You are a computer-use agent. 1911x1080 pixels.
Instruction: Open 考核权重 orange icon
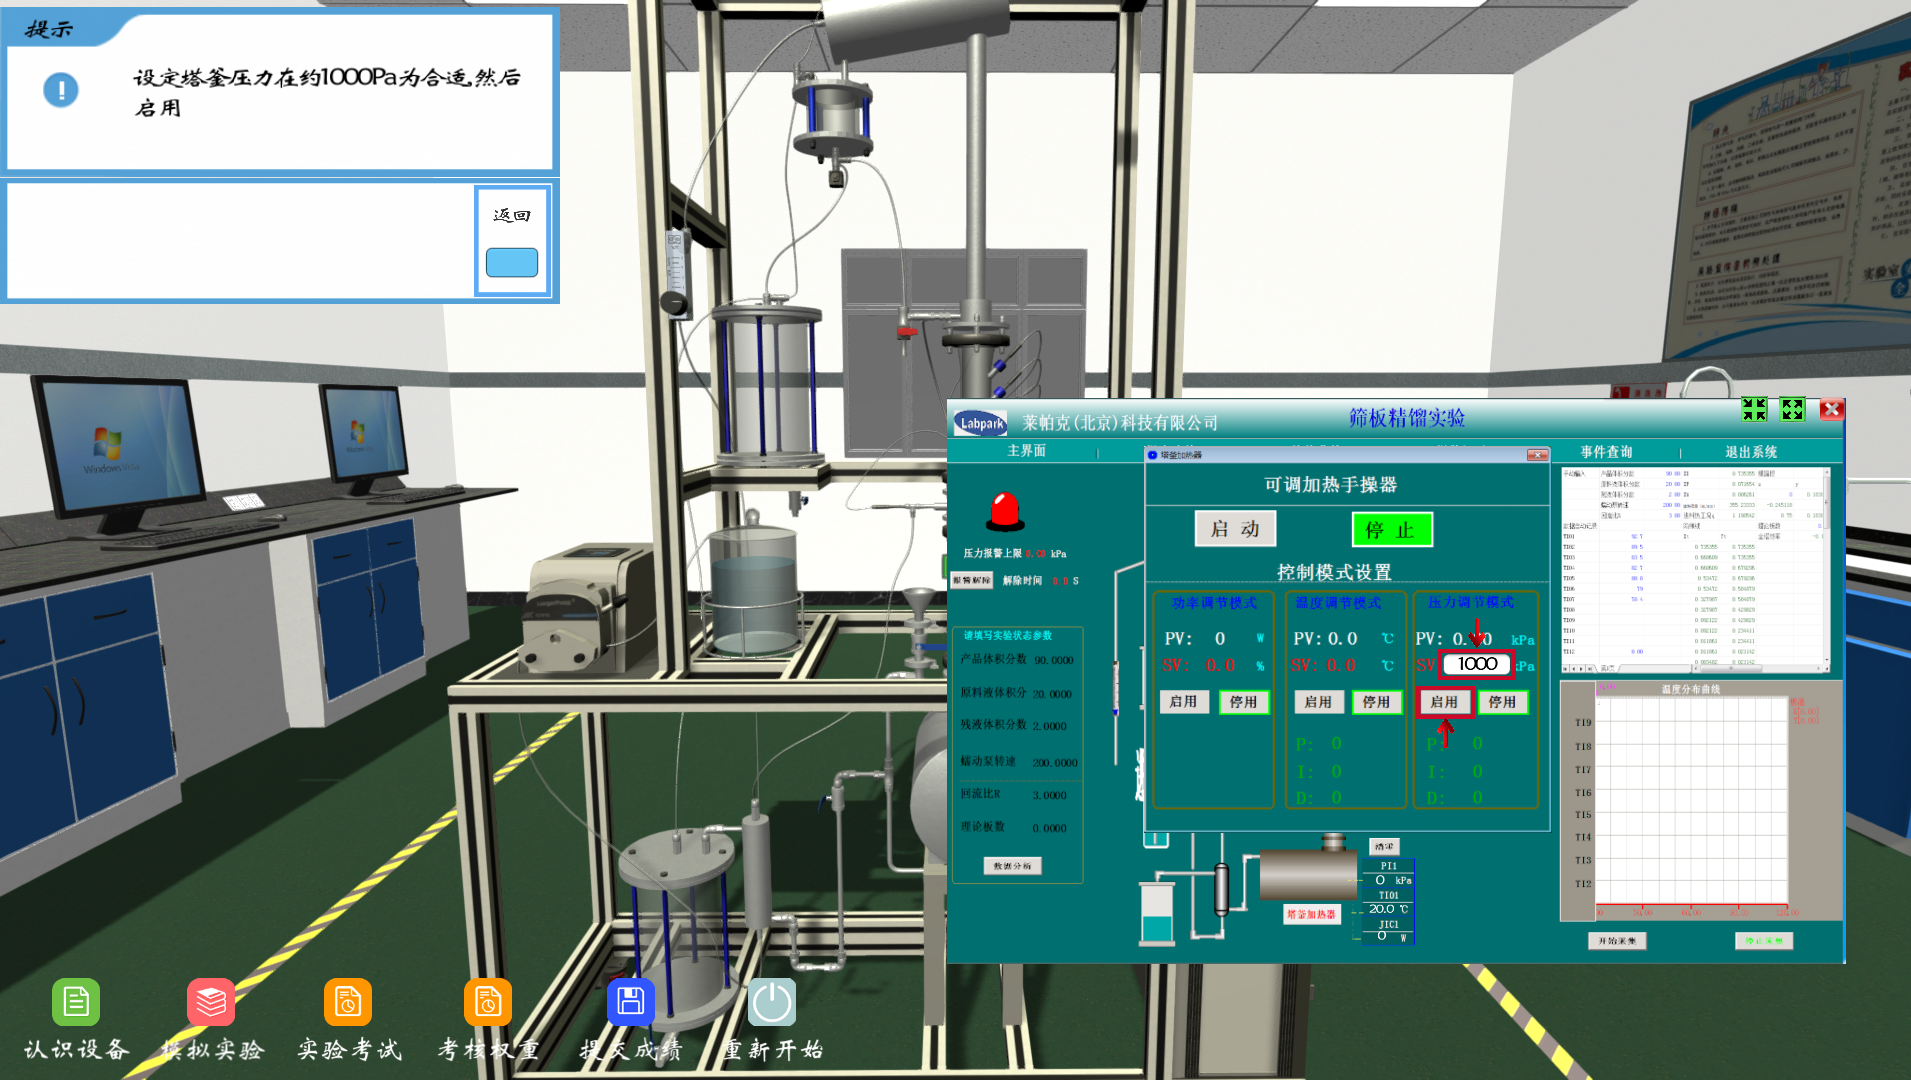pos(488,1002)
